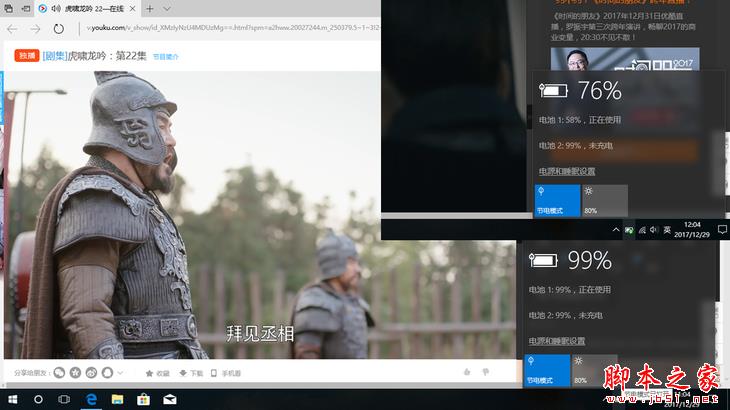The height and width of the screenshot is (410, 730).
Task: Share video to Weibo
Action: tap(91, 373)
